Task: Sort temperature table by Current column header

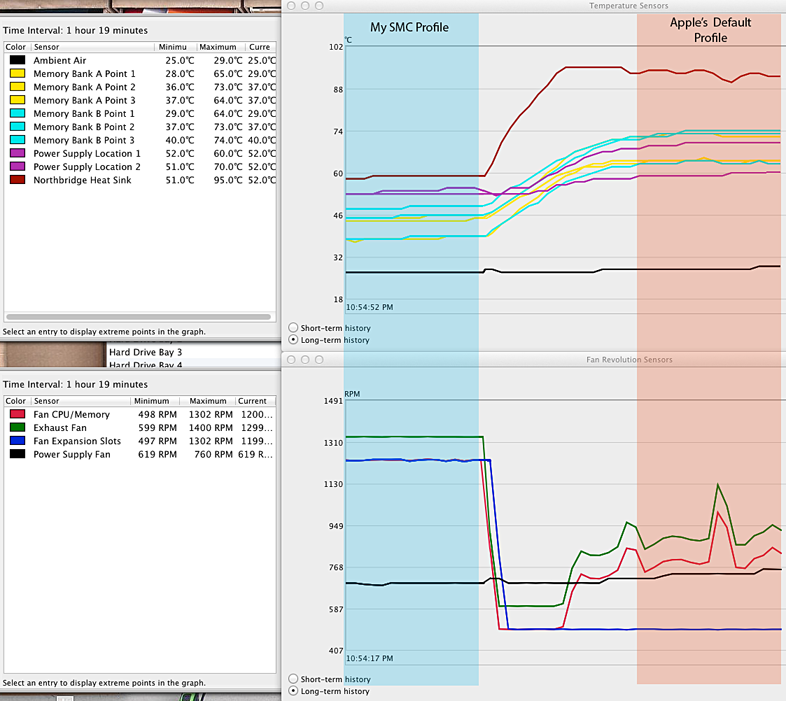Action: (x=261, y=47)
